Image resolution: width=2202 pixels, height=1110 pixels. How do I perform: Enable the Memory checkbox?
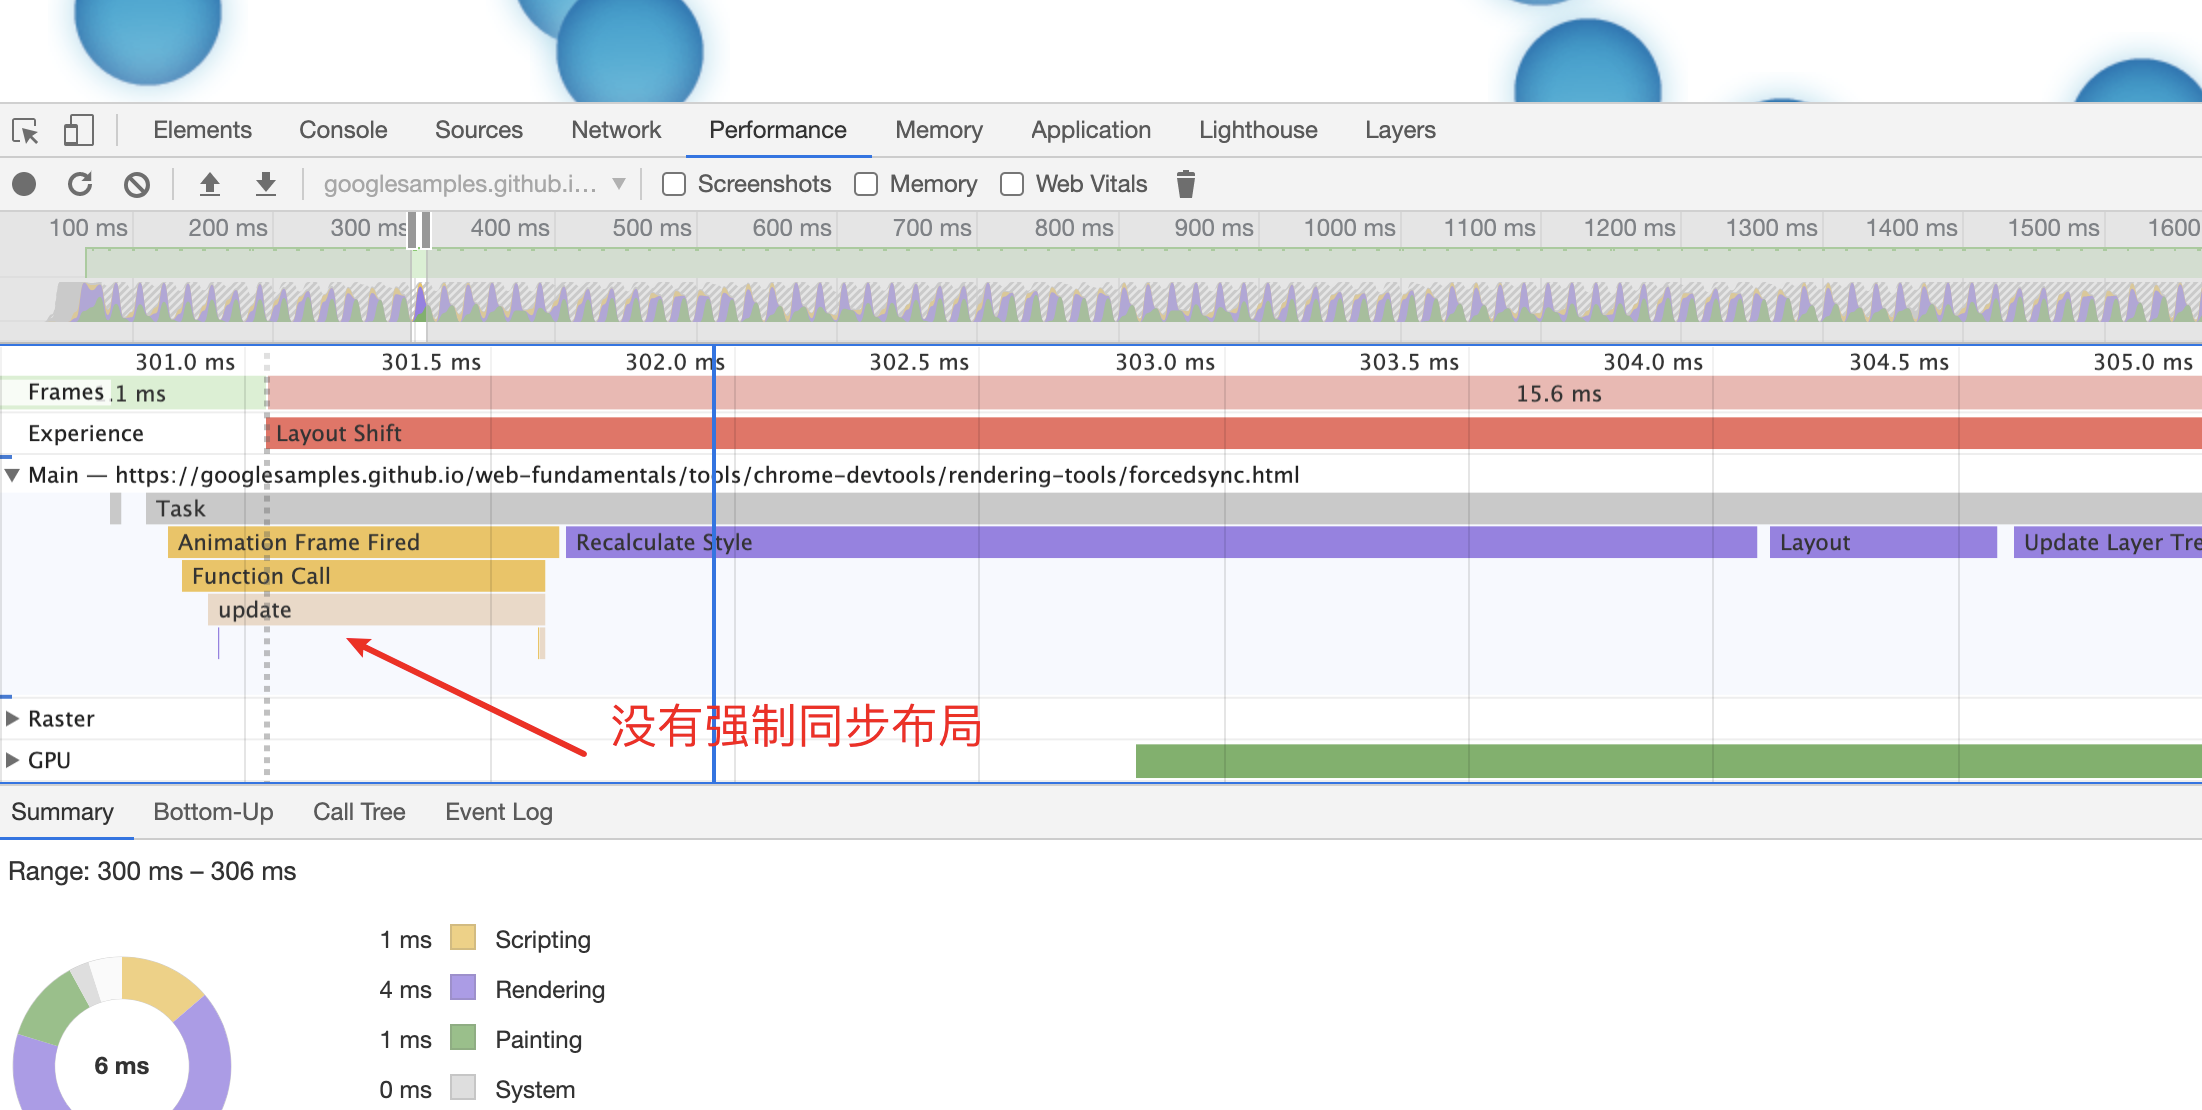[866, 184]
